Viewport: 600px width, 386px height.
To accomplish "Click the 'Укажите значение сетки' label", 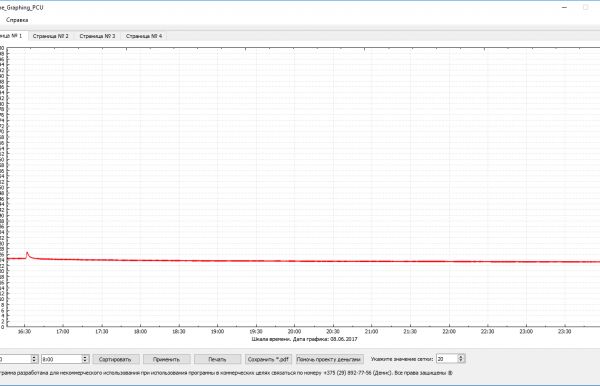I will (402, 359).
